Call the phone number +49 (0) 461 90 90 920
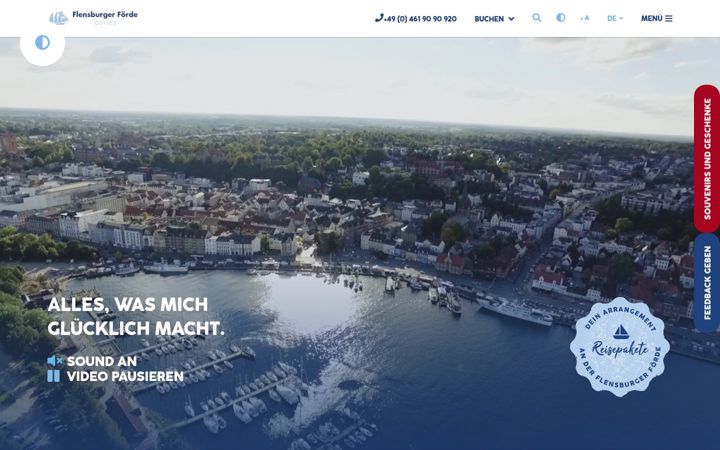Image resolution: width=720 pixels, height=450 pixels. (416, 19)
